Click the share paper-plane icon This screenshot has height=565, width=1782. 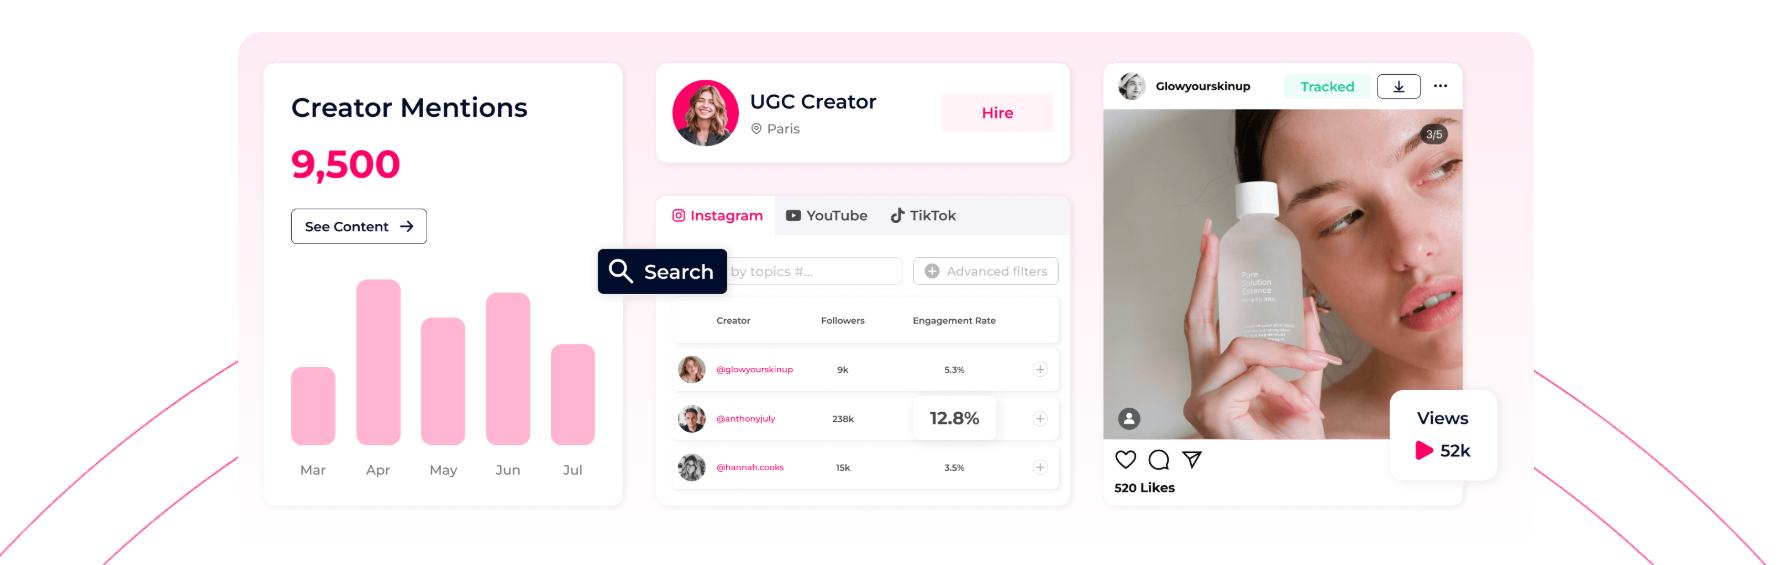click(1192, 459)
